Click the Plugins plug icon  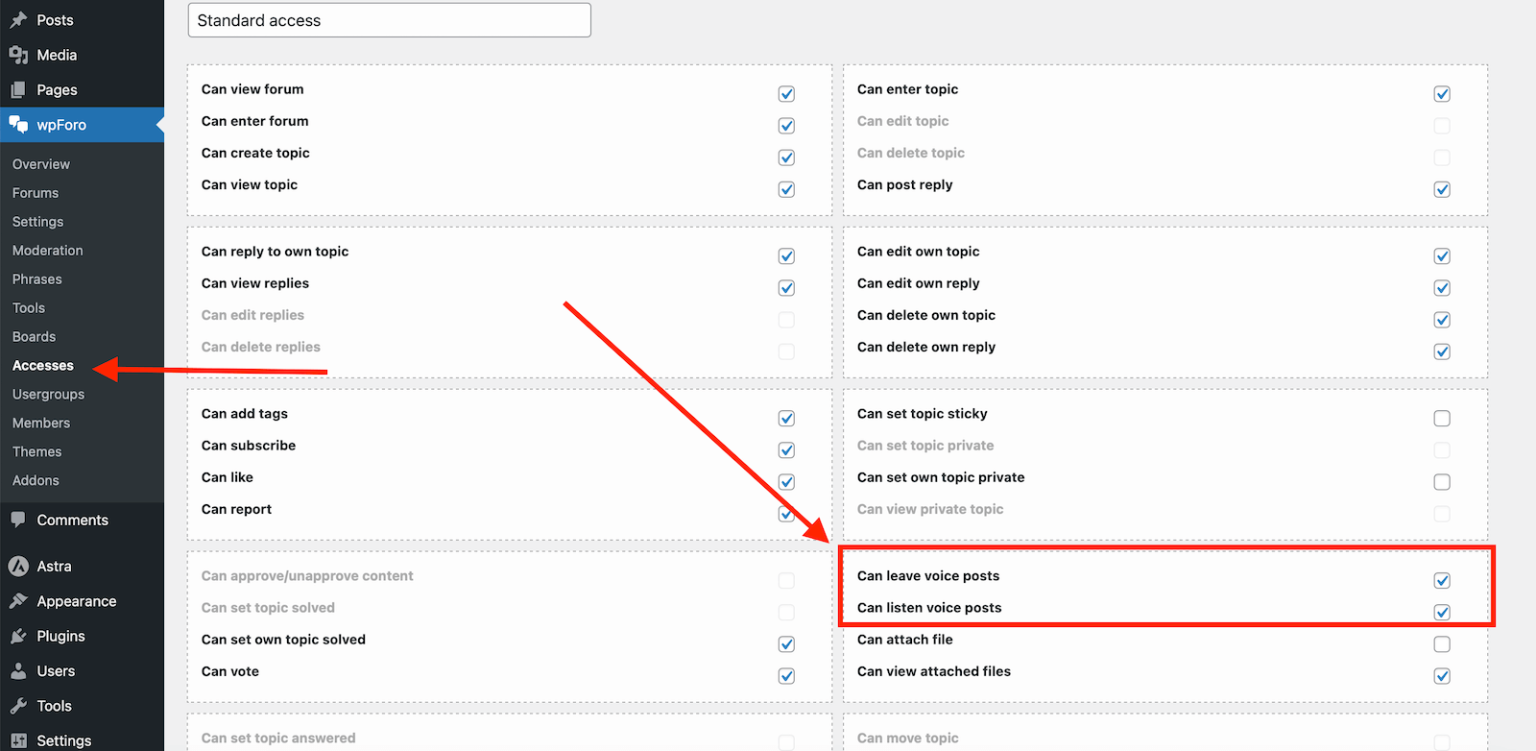click(18, 636)
